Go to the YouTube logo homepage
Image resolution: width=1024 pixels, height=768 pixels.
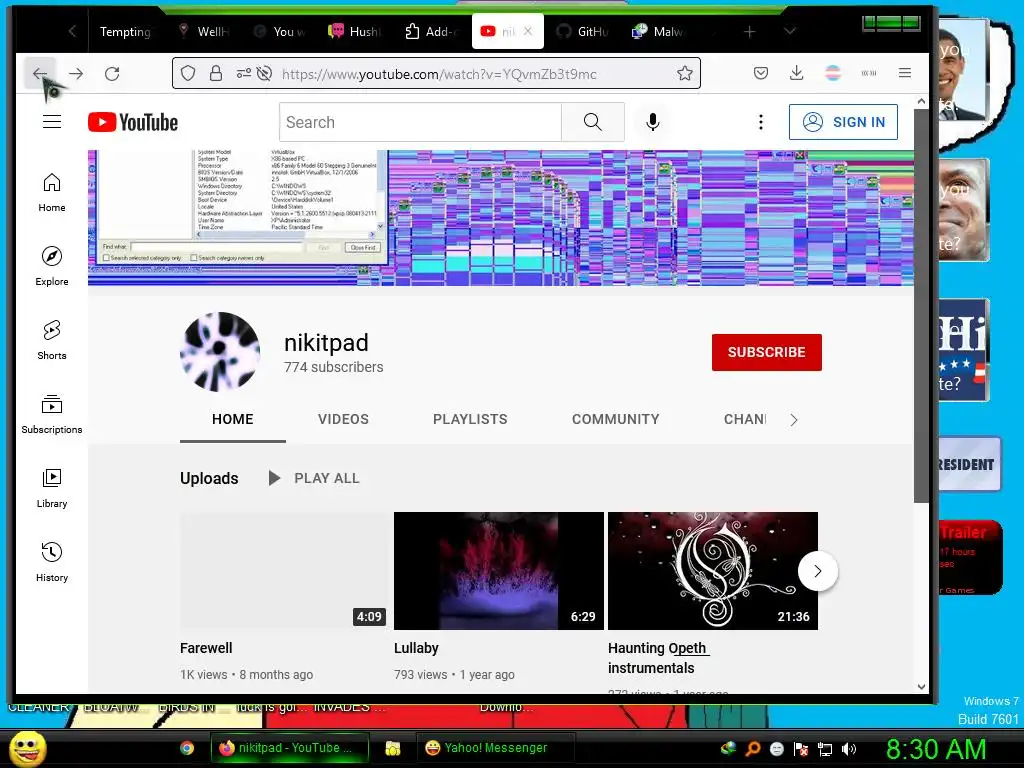coord(133,122)
